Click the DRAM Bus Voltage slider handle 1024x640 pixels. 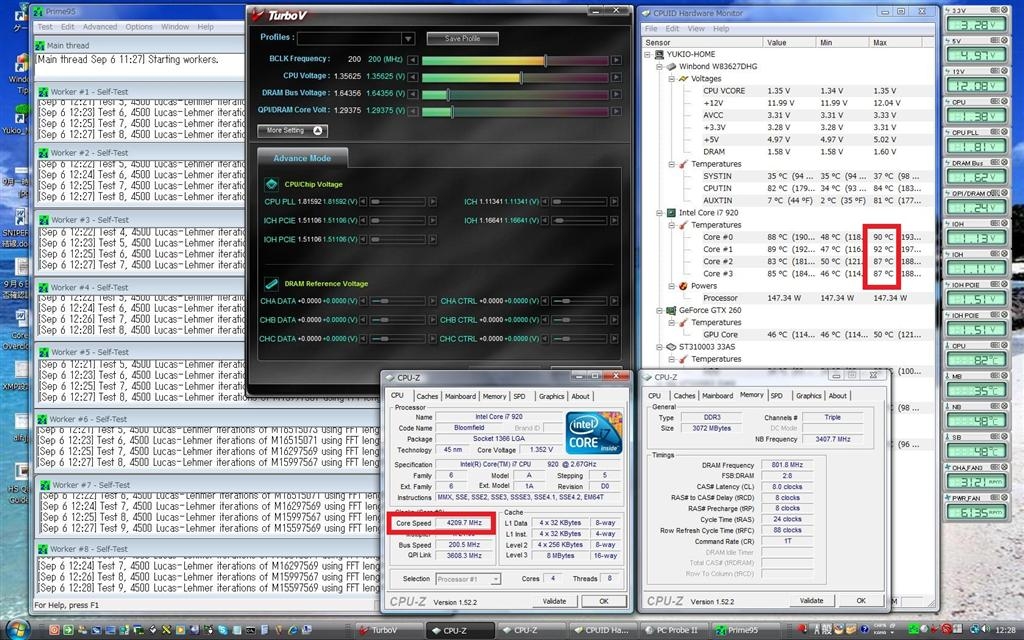448,95
